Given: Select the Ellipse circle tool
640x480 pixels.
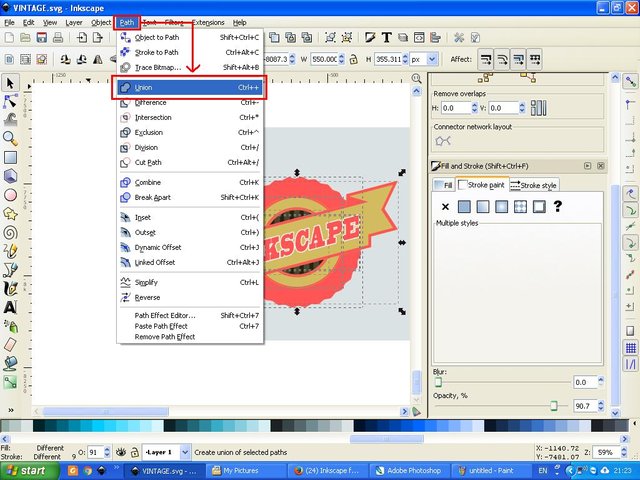Looking at the screenshot, I should pyautogui.click(x=10, y=195).
